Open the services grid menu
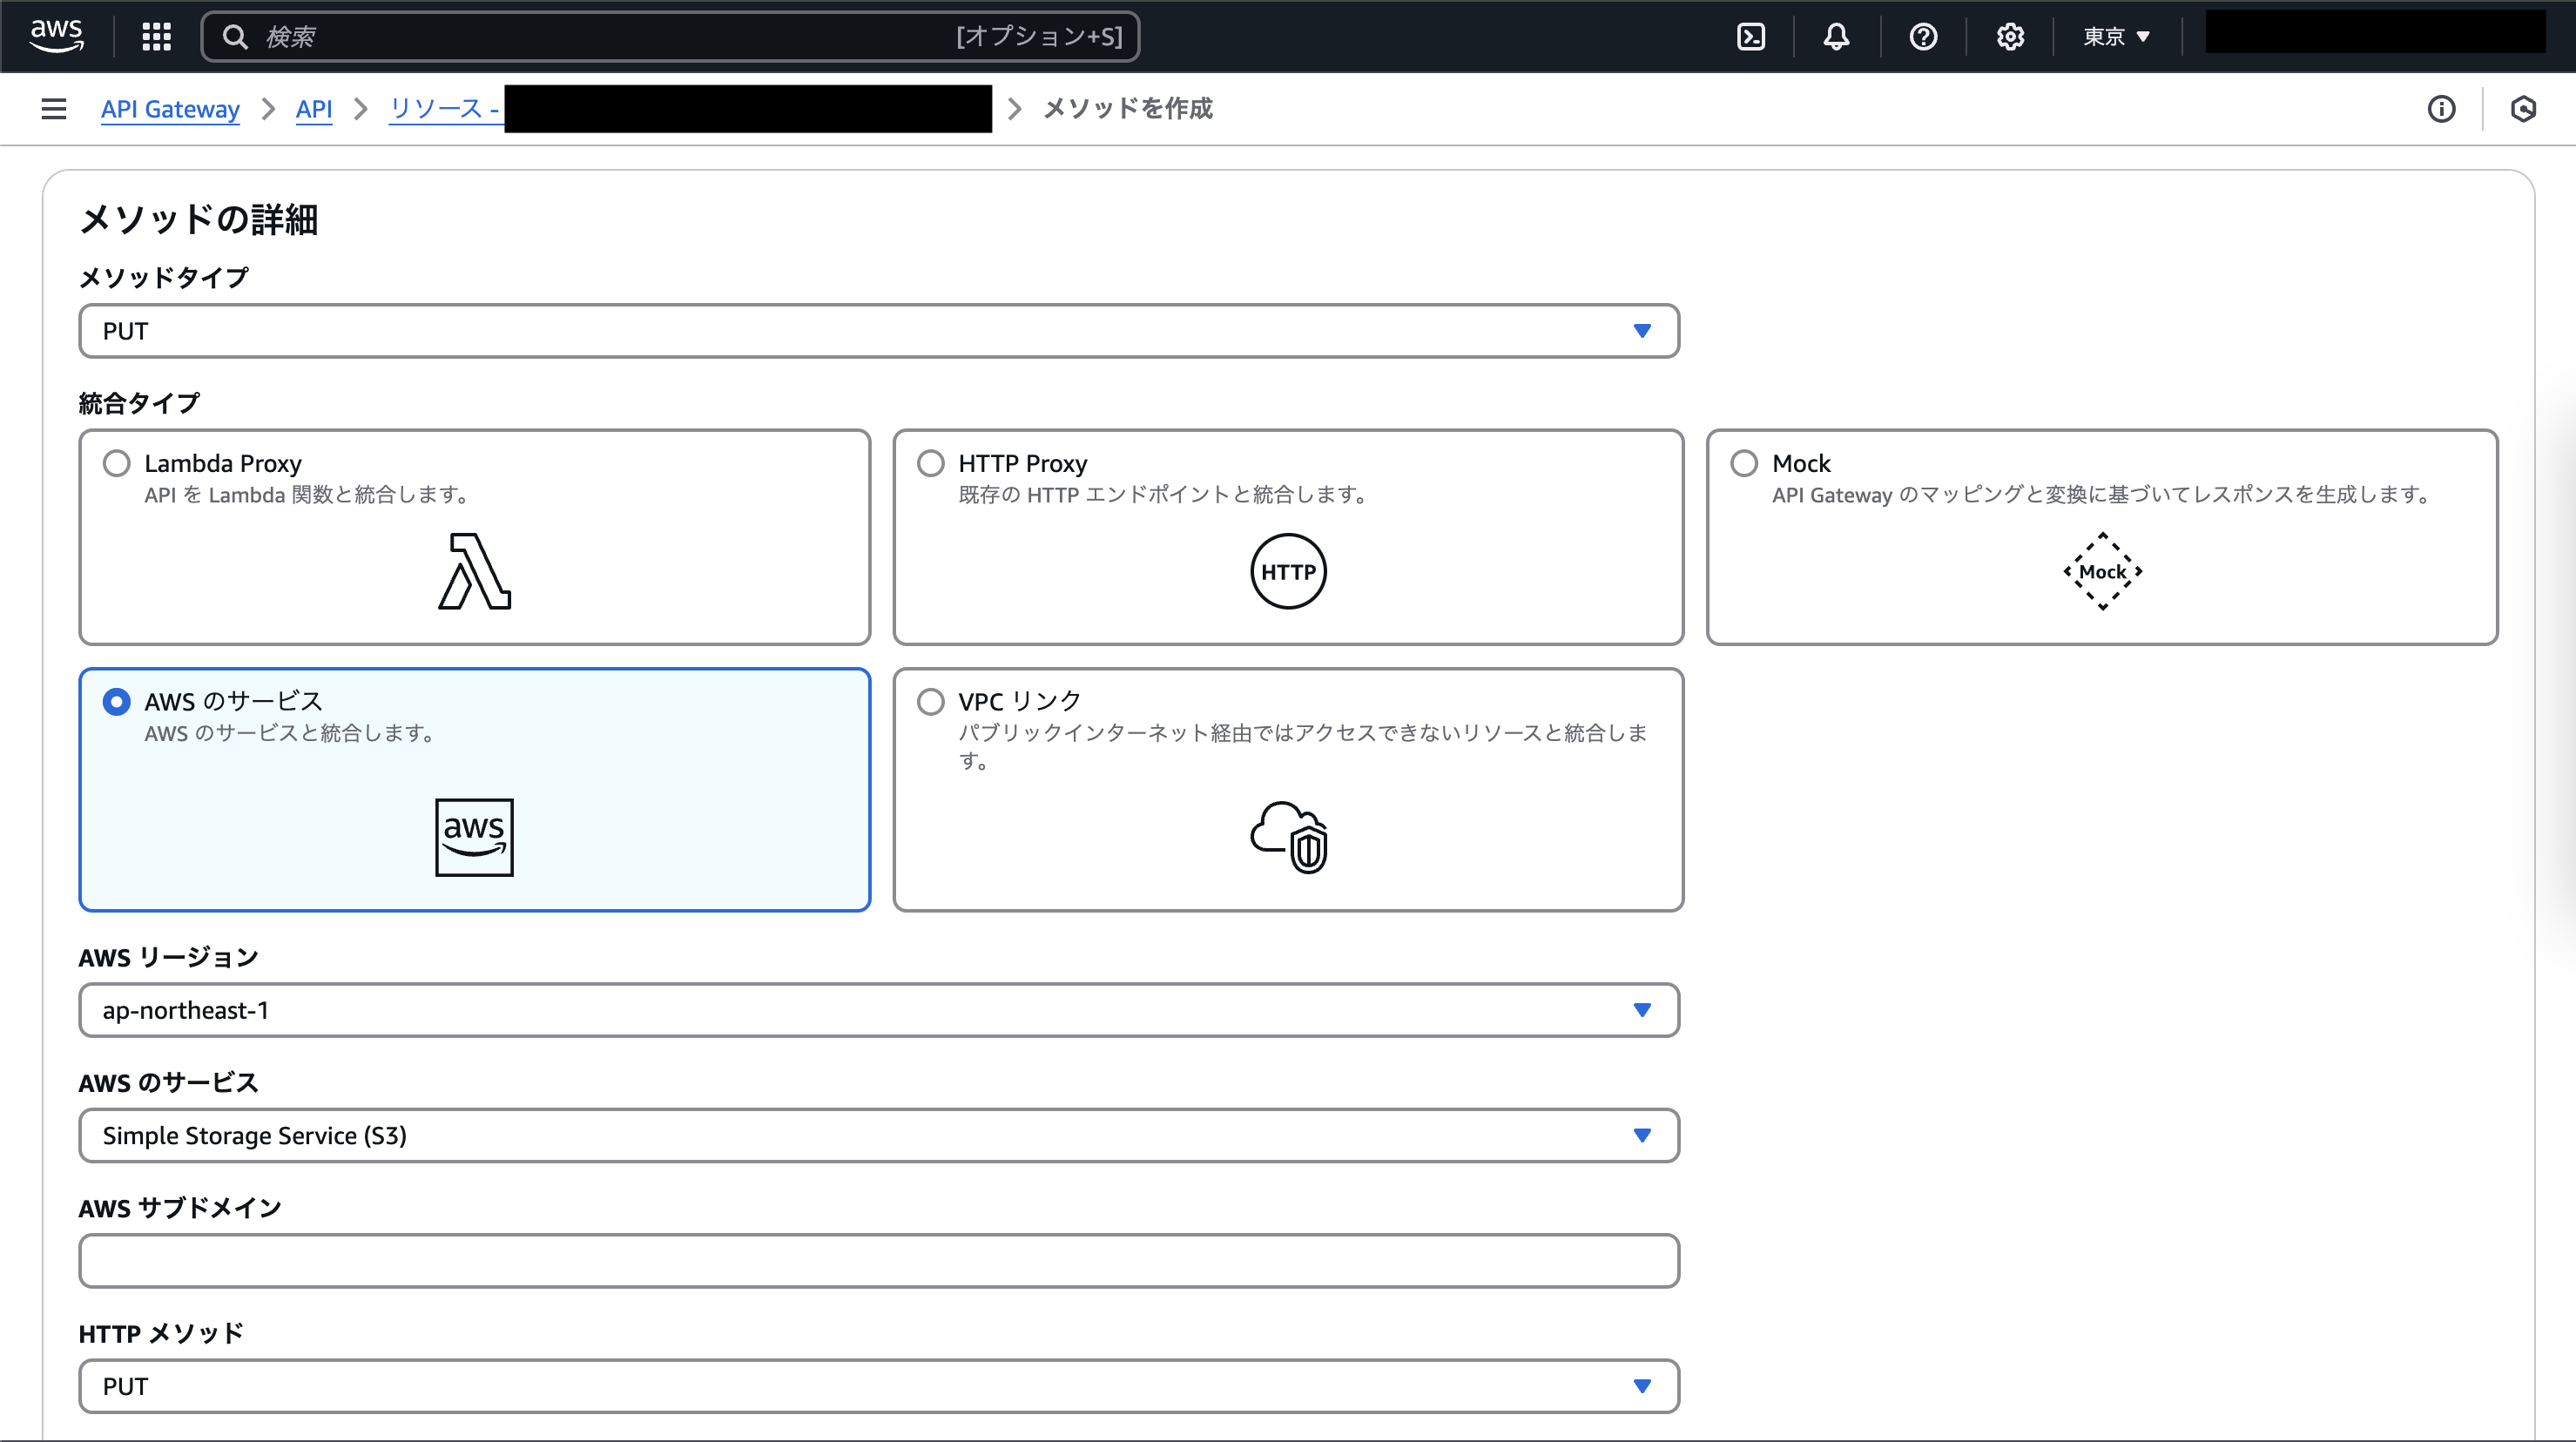Image resolution: width=2576 pixels, height=1442 pixels. 157,37
